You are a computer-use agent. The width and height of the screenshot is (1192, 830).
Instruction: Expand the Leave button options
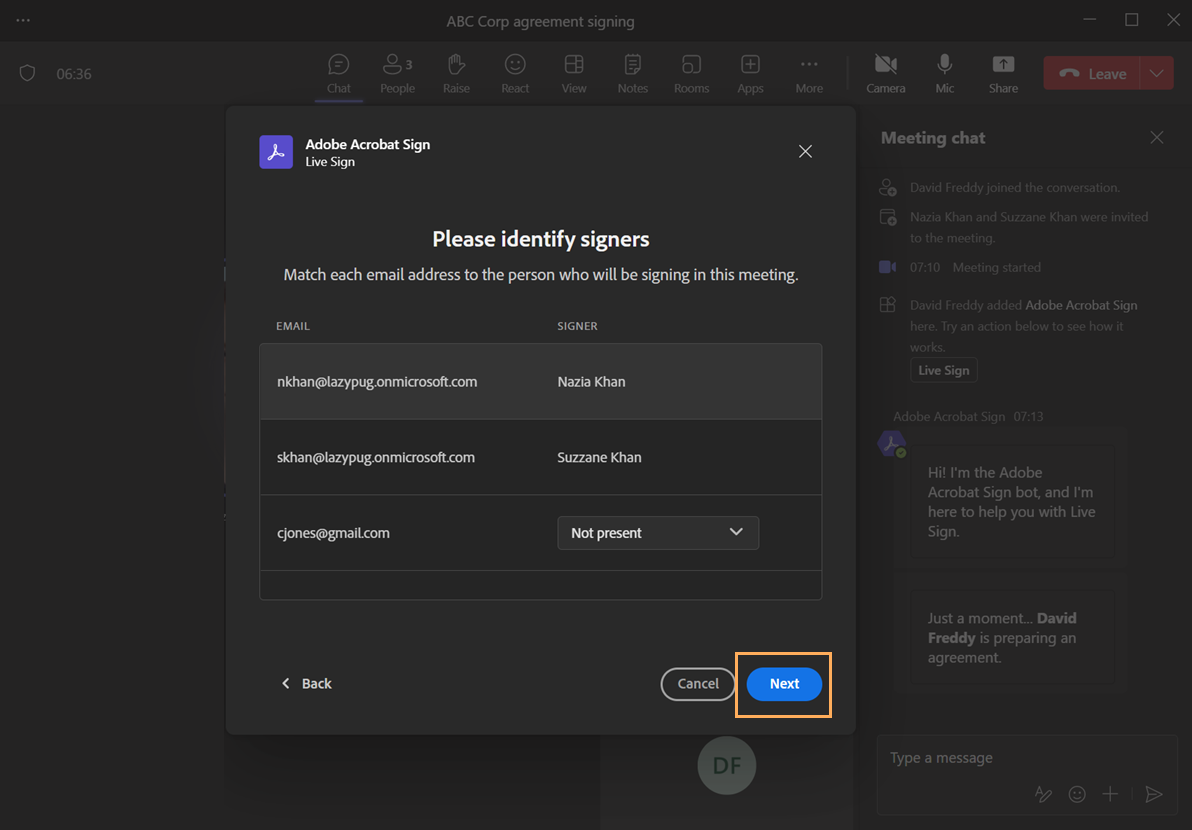[x=1157, y=73]
